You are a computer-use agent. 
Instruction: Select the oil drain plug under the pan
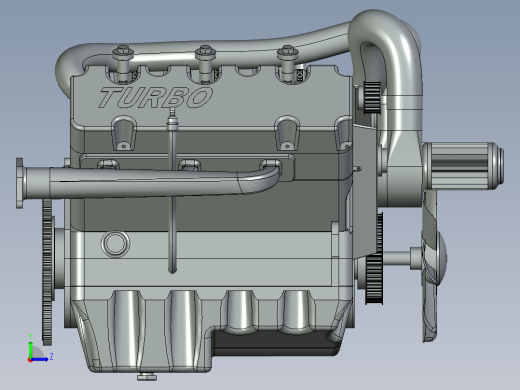coord(147,376)
